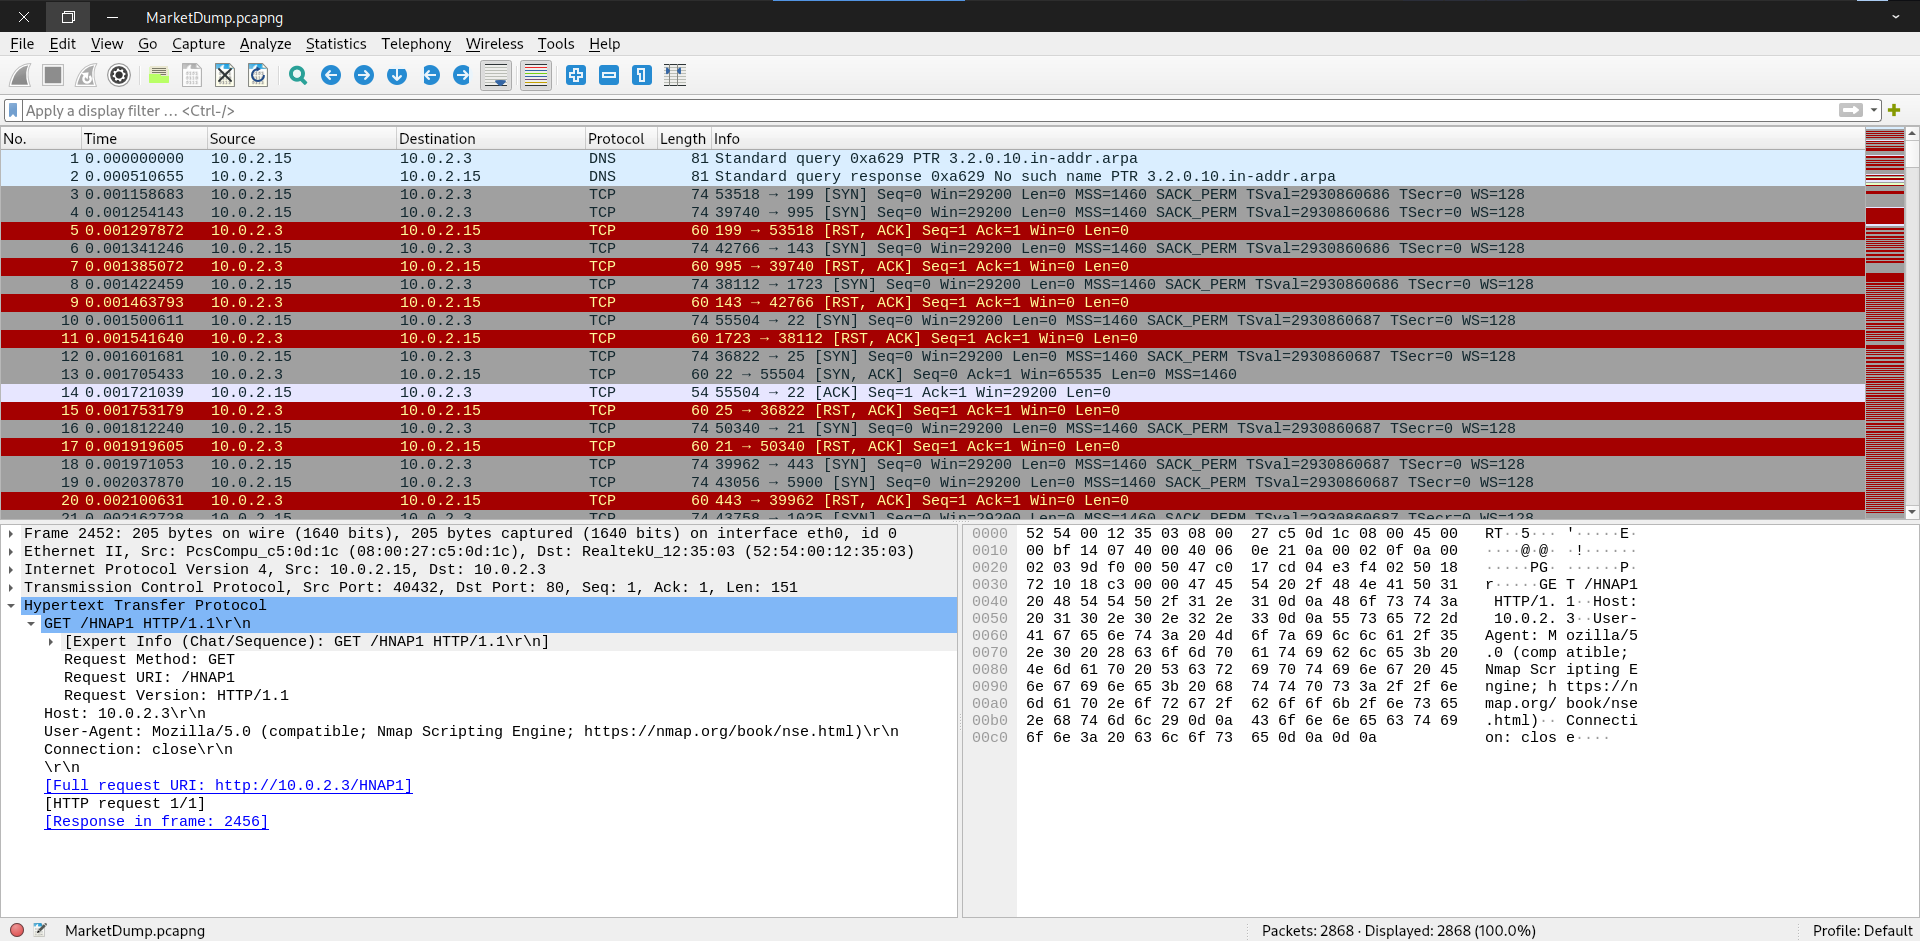Restart the current capture
1920x941 pixels.
tap(86, 75)
